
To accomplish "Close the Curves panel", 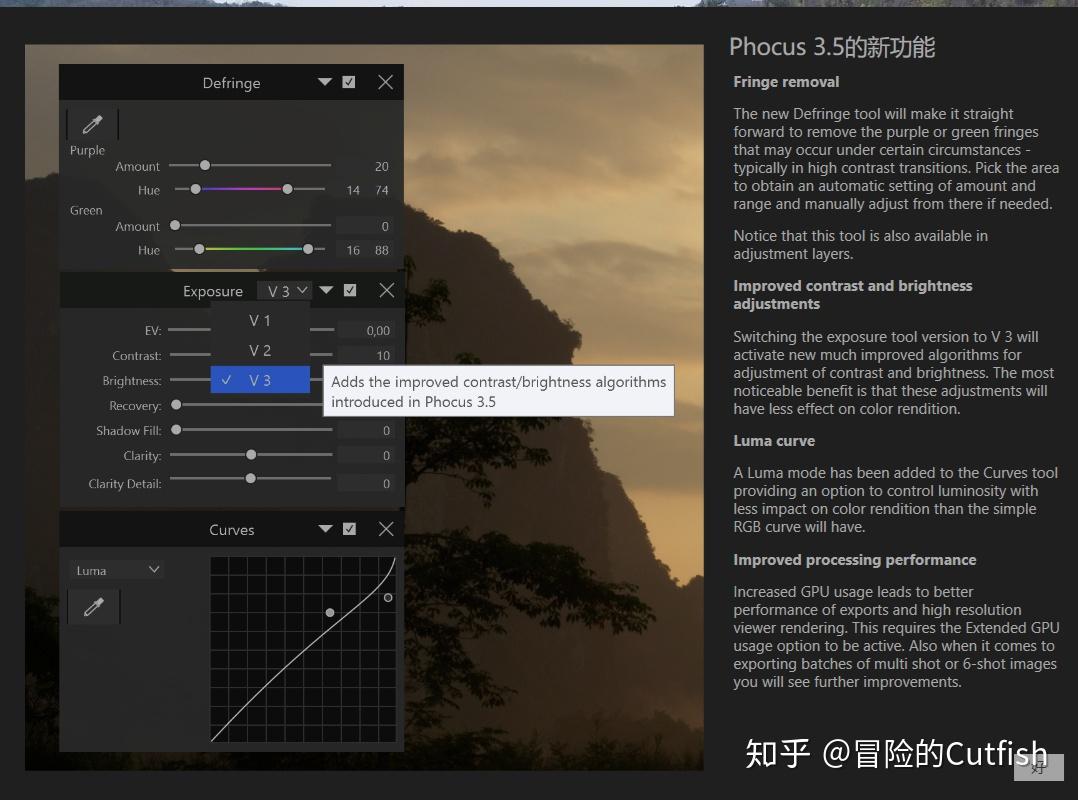I will click(385, 529).
